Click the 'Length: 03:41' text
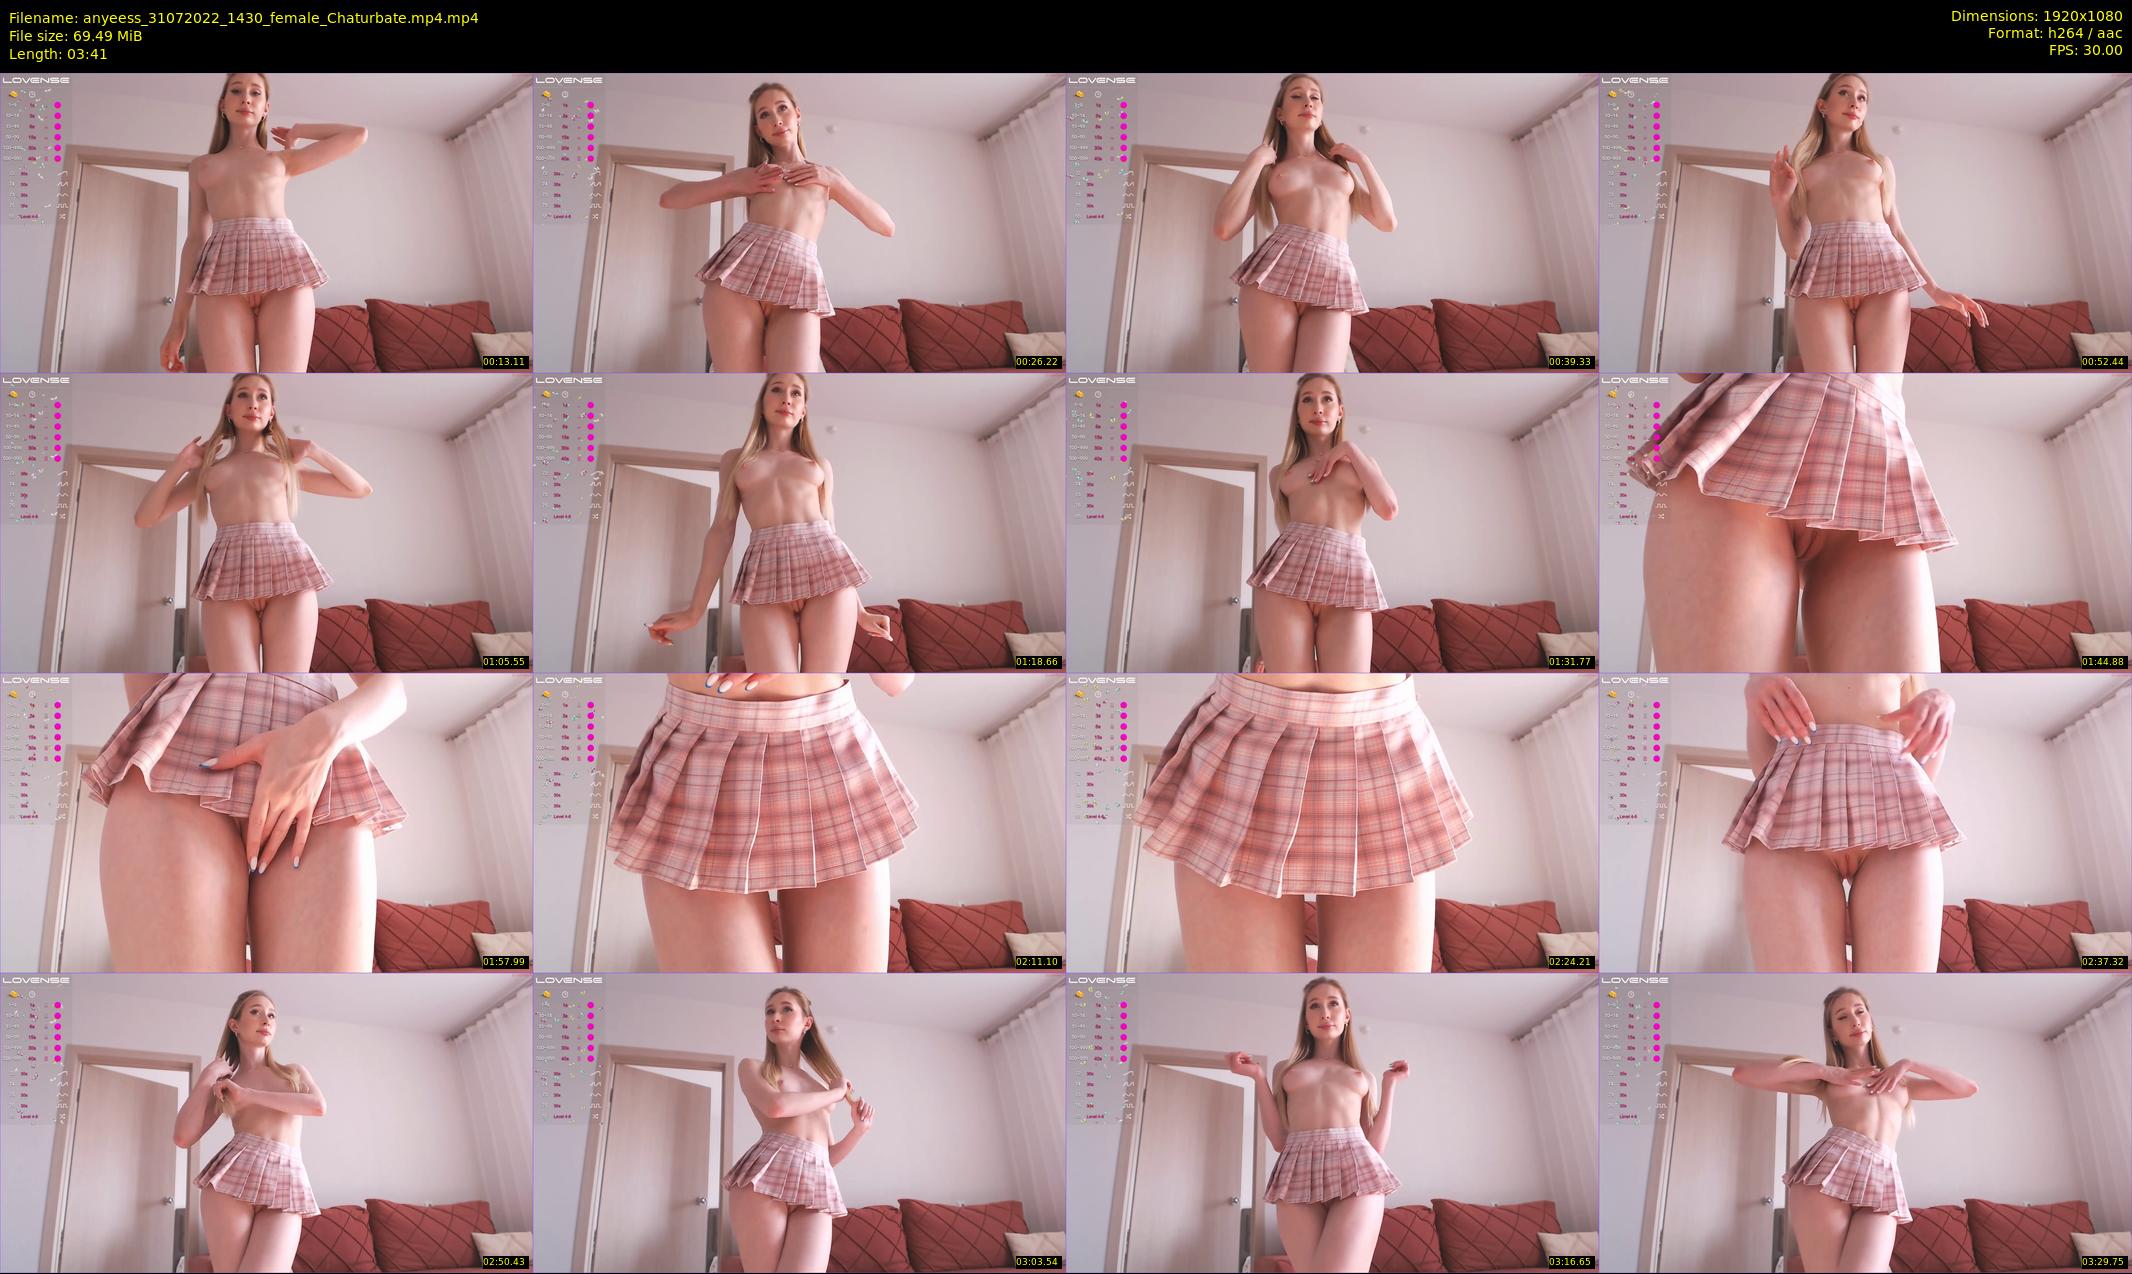 (58, 54)
